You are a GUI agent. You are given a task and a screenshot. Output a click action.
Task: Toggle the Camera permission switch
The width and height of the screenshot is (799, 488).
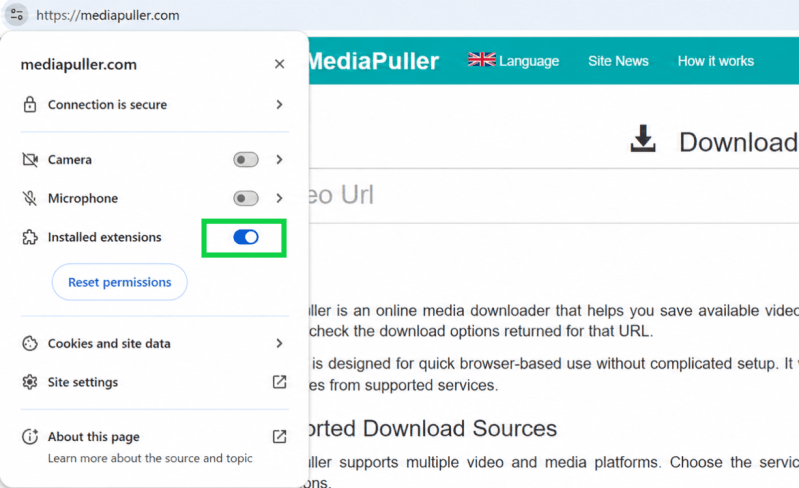246,159
